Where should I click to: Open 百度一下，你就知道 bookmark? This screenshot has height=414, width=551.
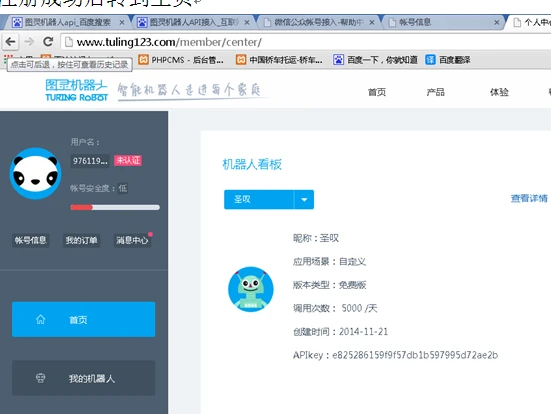click(376, 60)
